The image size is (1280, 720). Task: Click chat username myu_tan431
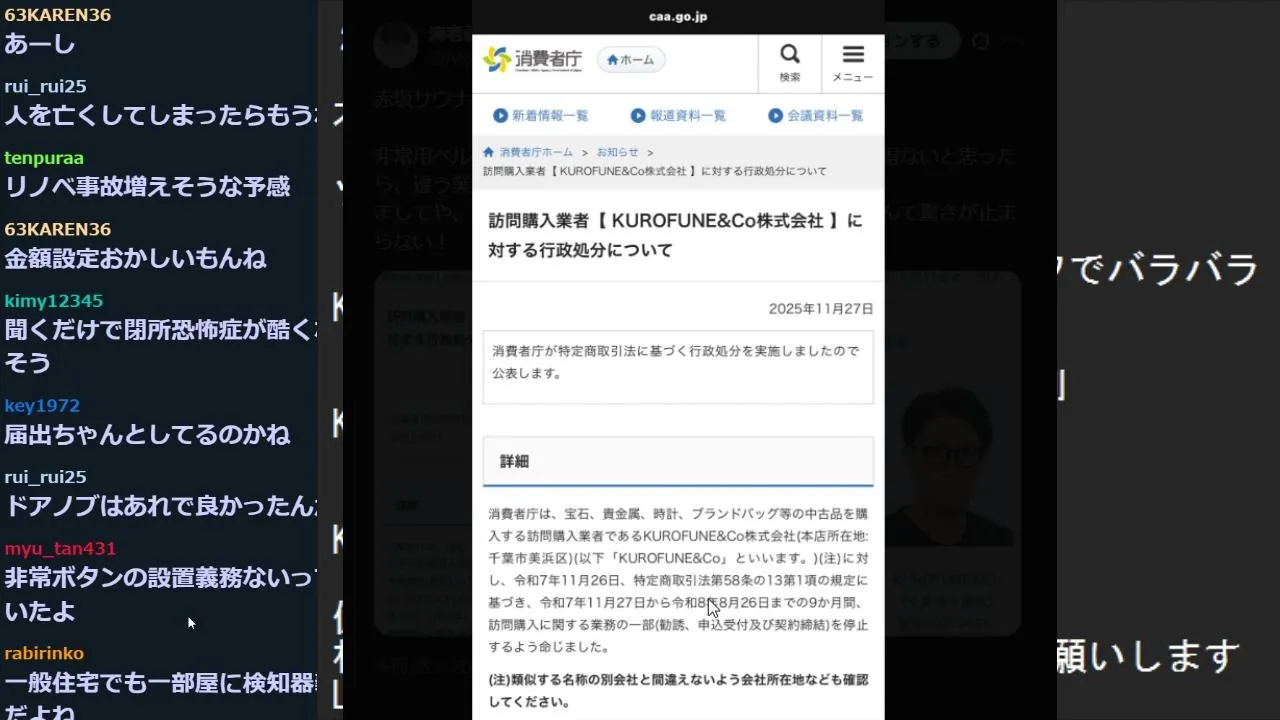click(x=60, y=549)
